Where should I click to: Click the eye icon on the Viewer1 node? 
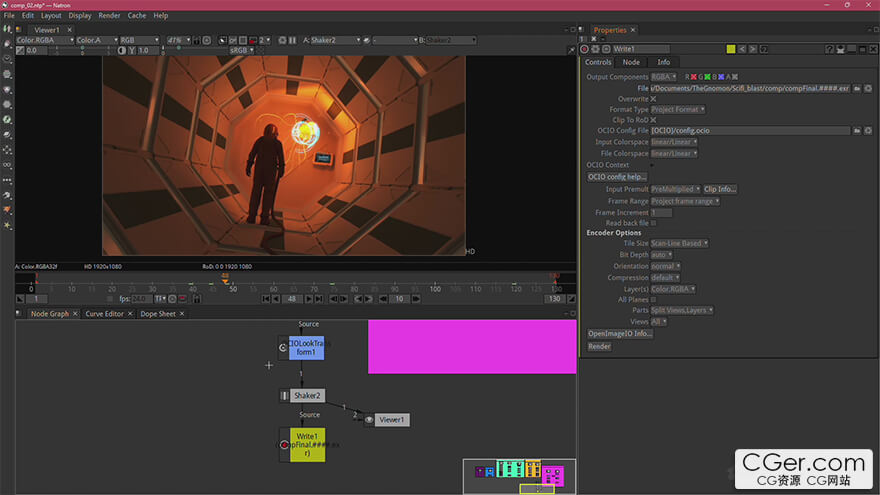point(370,420)
